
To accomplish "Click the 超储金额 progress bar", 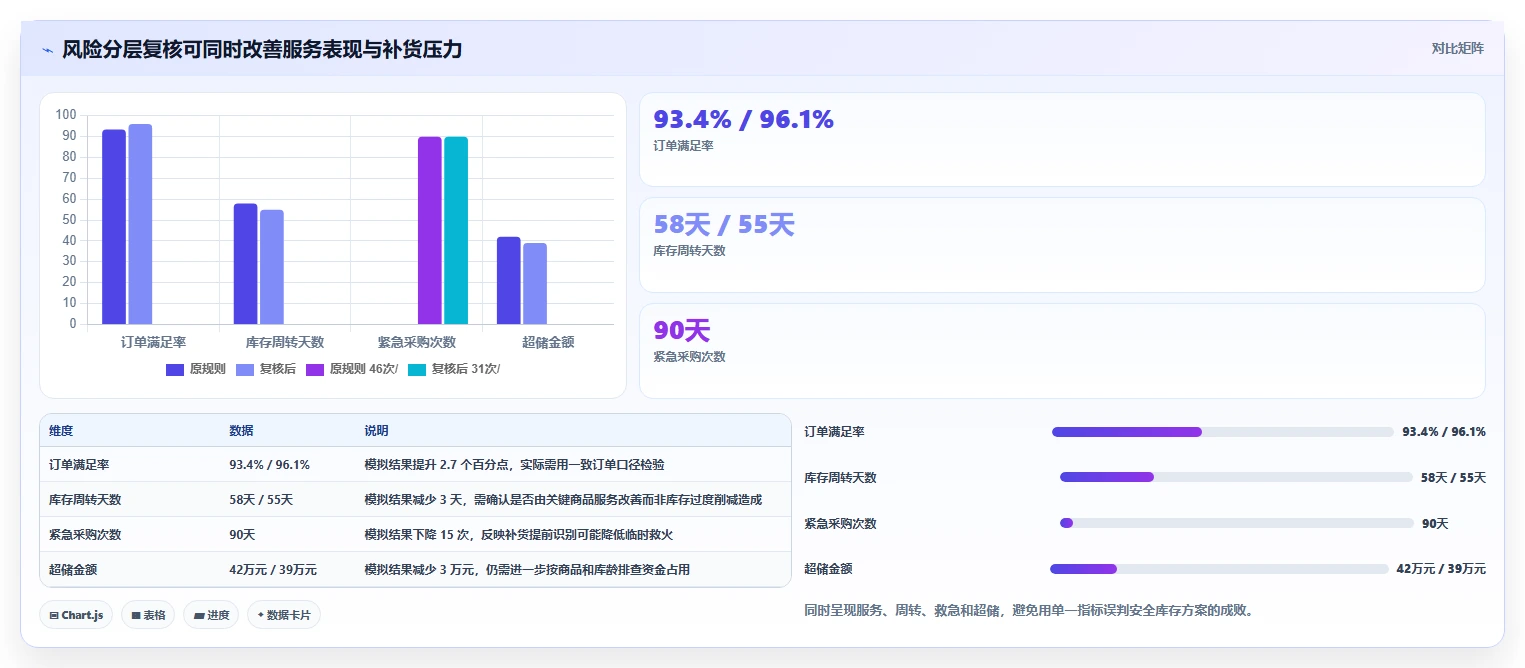I will point(1219,569).
